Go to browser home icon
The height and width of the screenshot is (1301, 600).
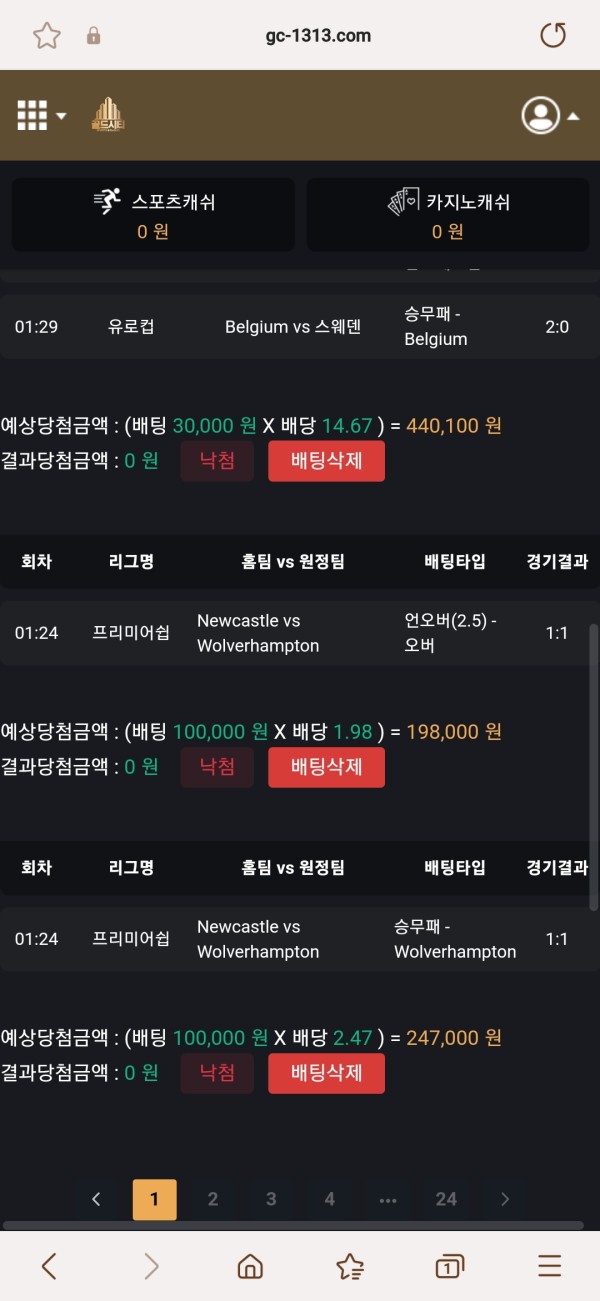(x=250, y=1267)
